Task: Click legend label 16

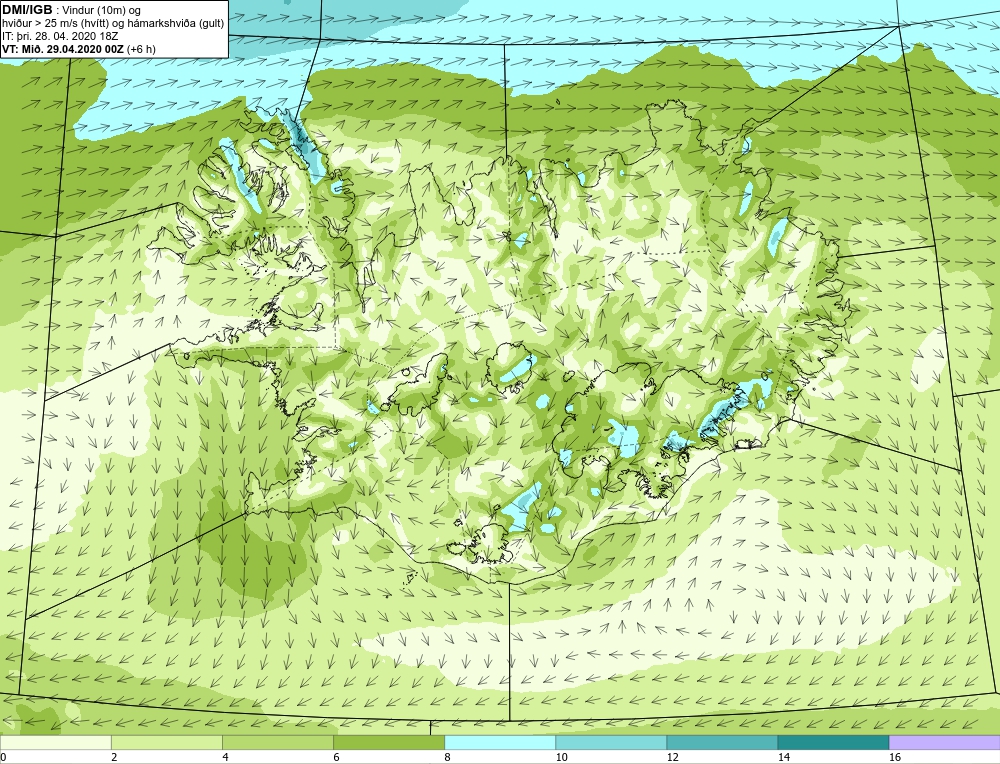Action: [x=895, y=757]
